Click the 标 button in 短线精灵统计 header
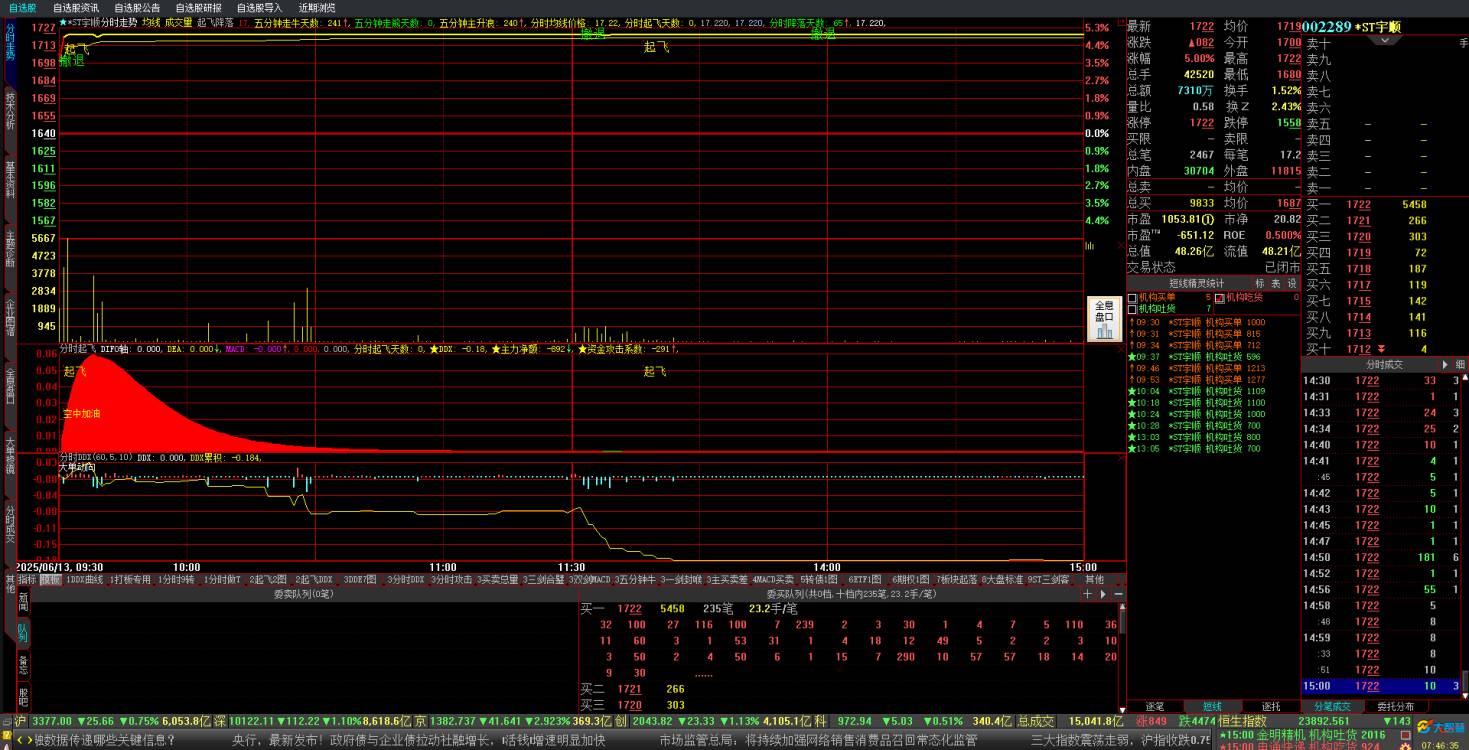 (x=1260, y=283)
